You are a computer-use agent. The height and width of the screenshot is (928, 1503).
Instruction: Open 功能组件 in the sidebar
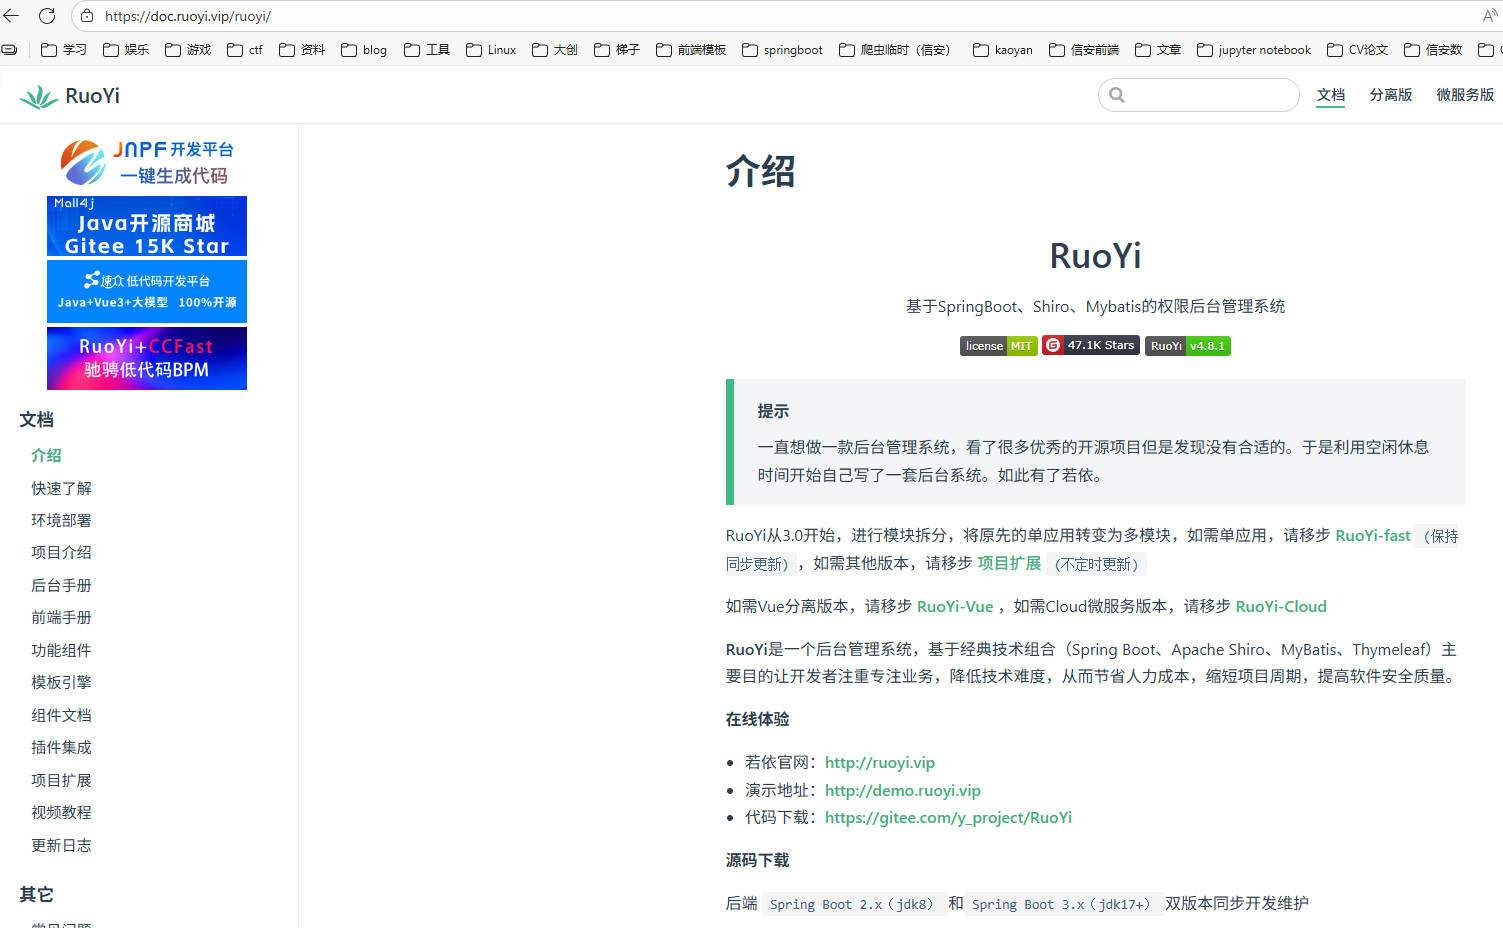[x=61, y=651]
